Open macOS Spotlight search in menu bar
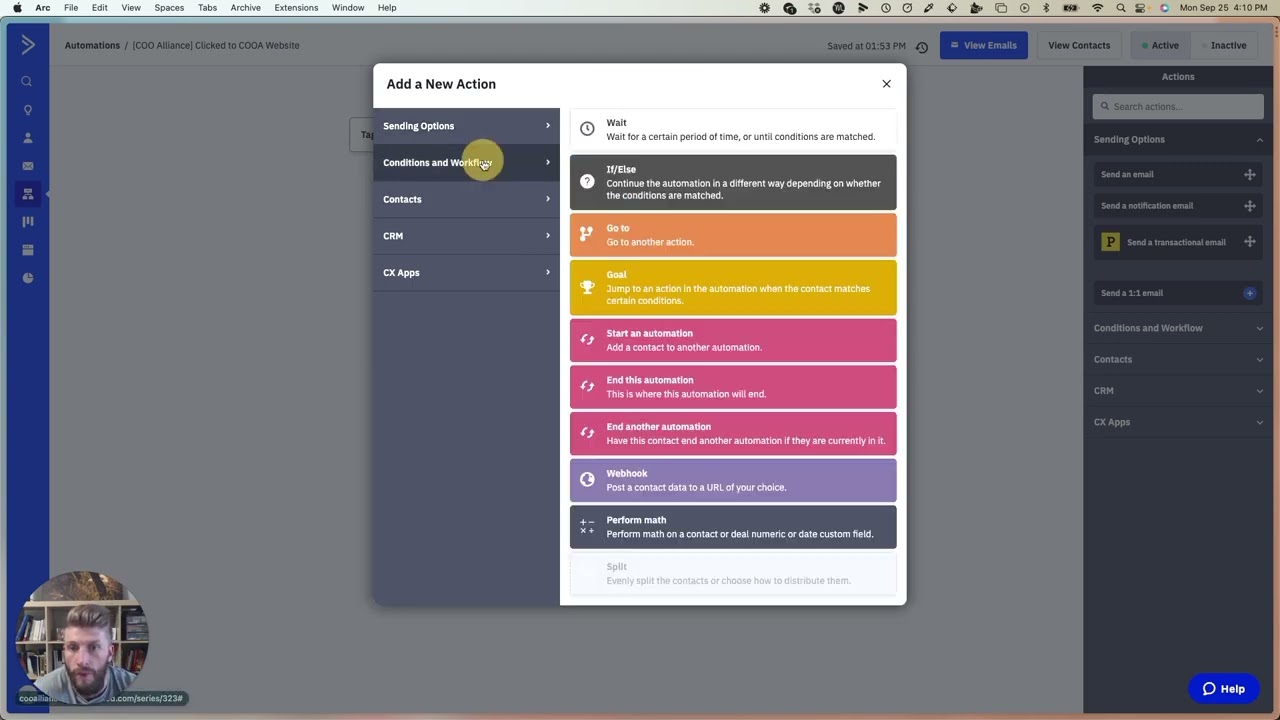 point(1120,8)
